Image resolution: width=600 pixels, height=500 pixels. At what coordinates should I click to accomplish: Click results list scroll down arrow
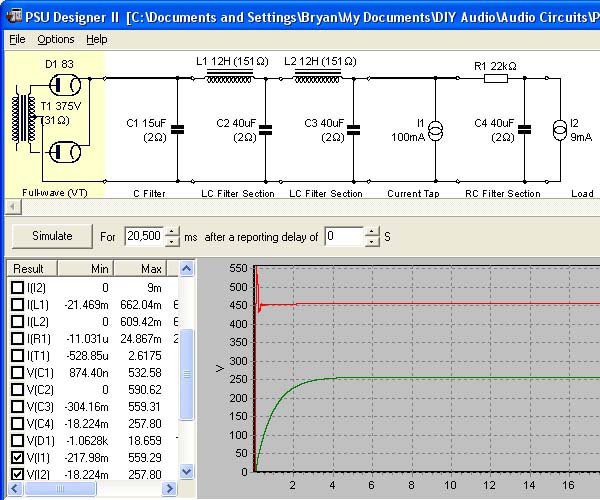point(186,471)
